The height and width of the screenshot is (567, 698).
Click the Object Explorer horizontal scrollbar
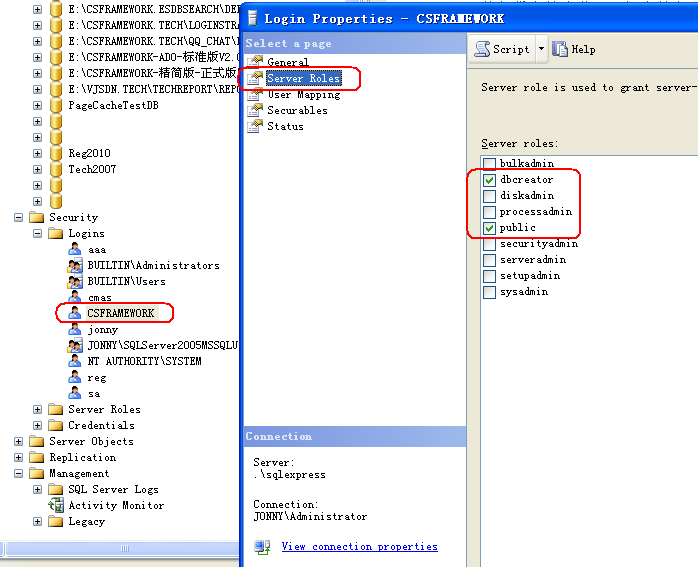click(120, 548)
